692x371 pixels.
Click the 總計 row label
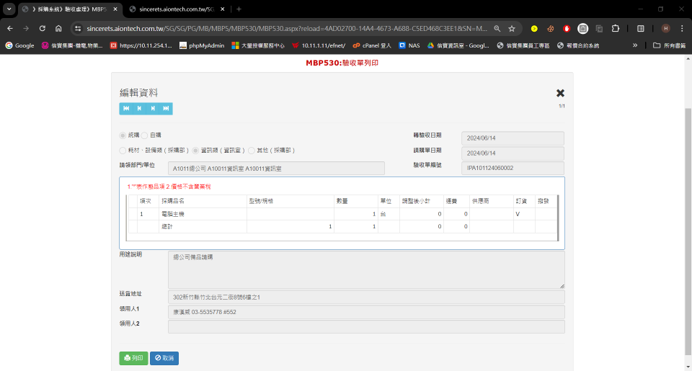pos(167,226)
